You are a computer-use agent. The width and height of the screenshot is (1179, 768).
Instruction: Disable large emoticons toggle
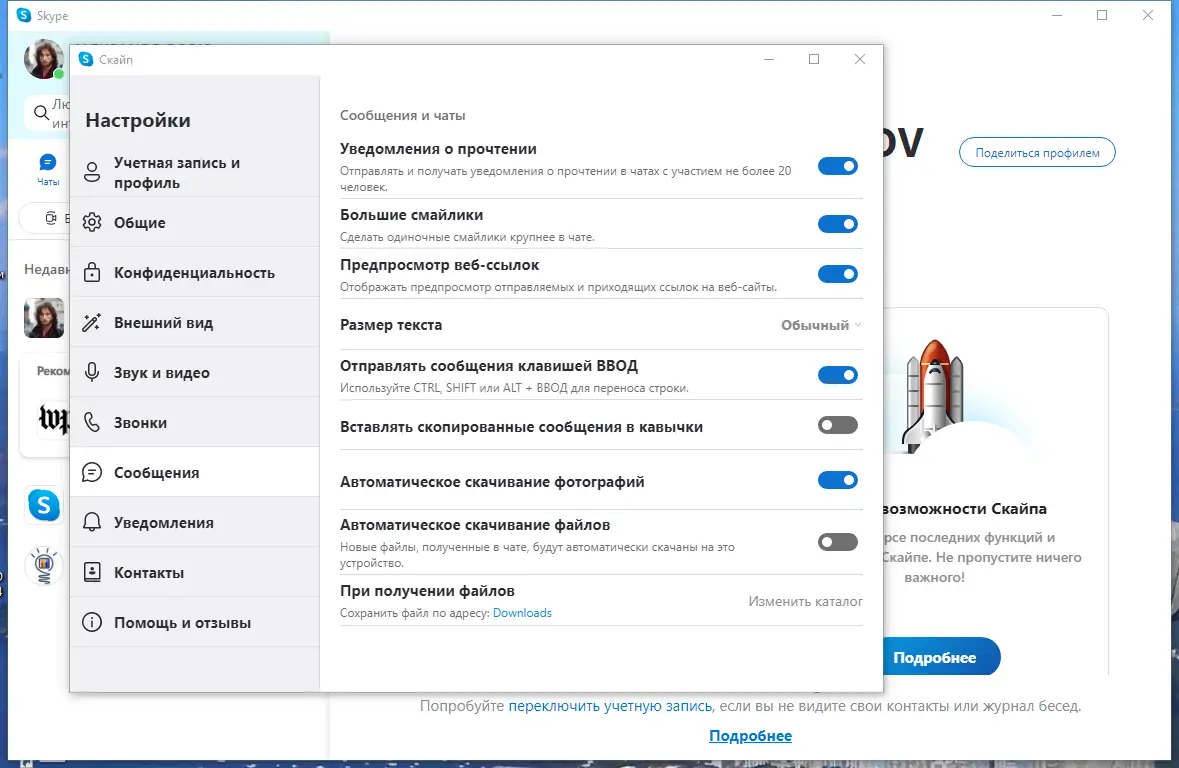(838, 223)
